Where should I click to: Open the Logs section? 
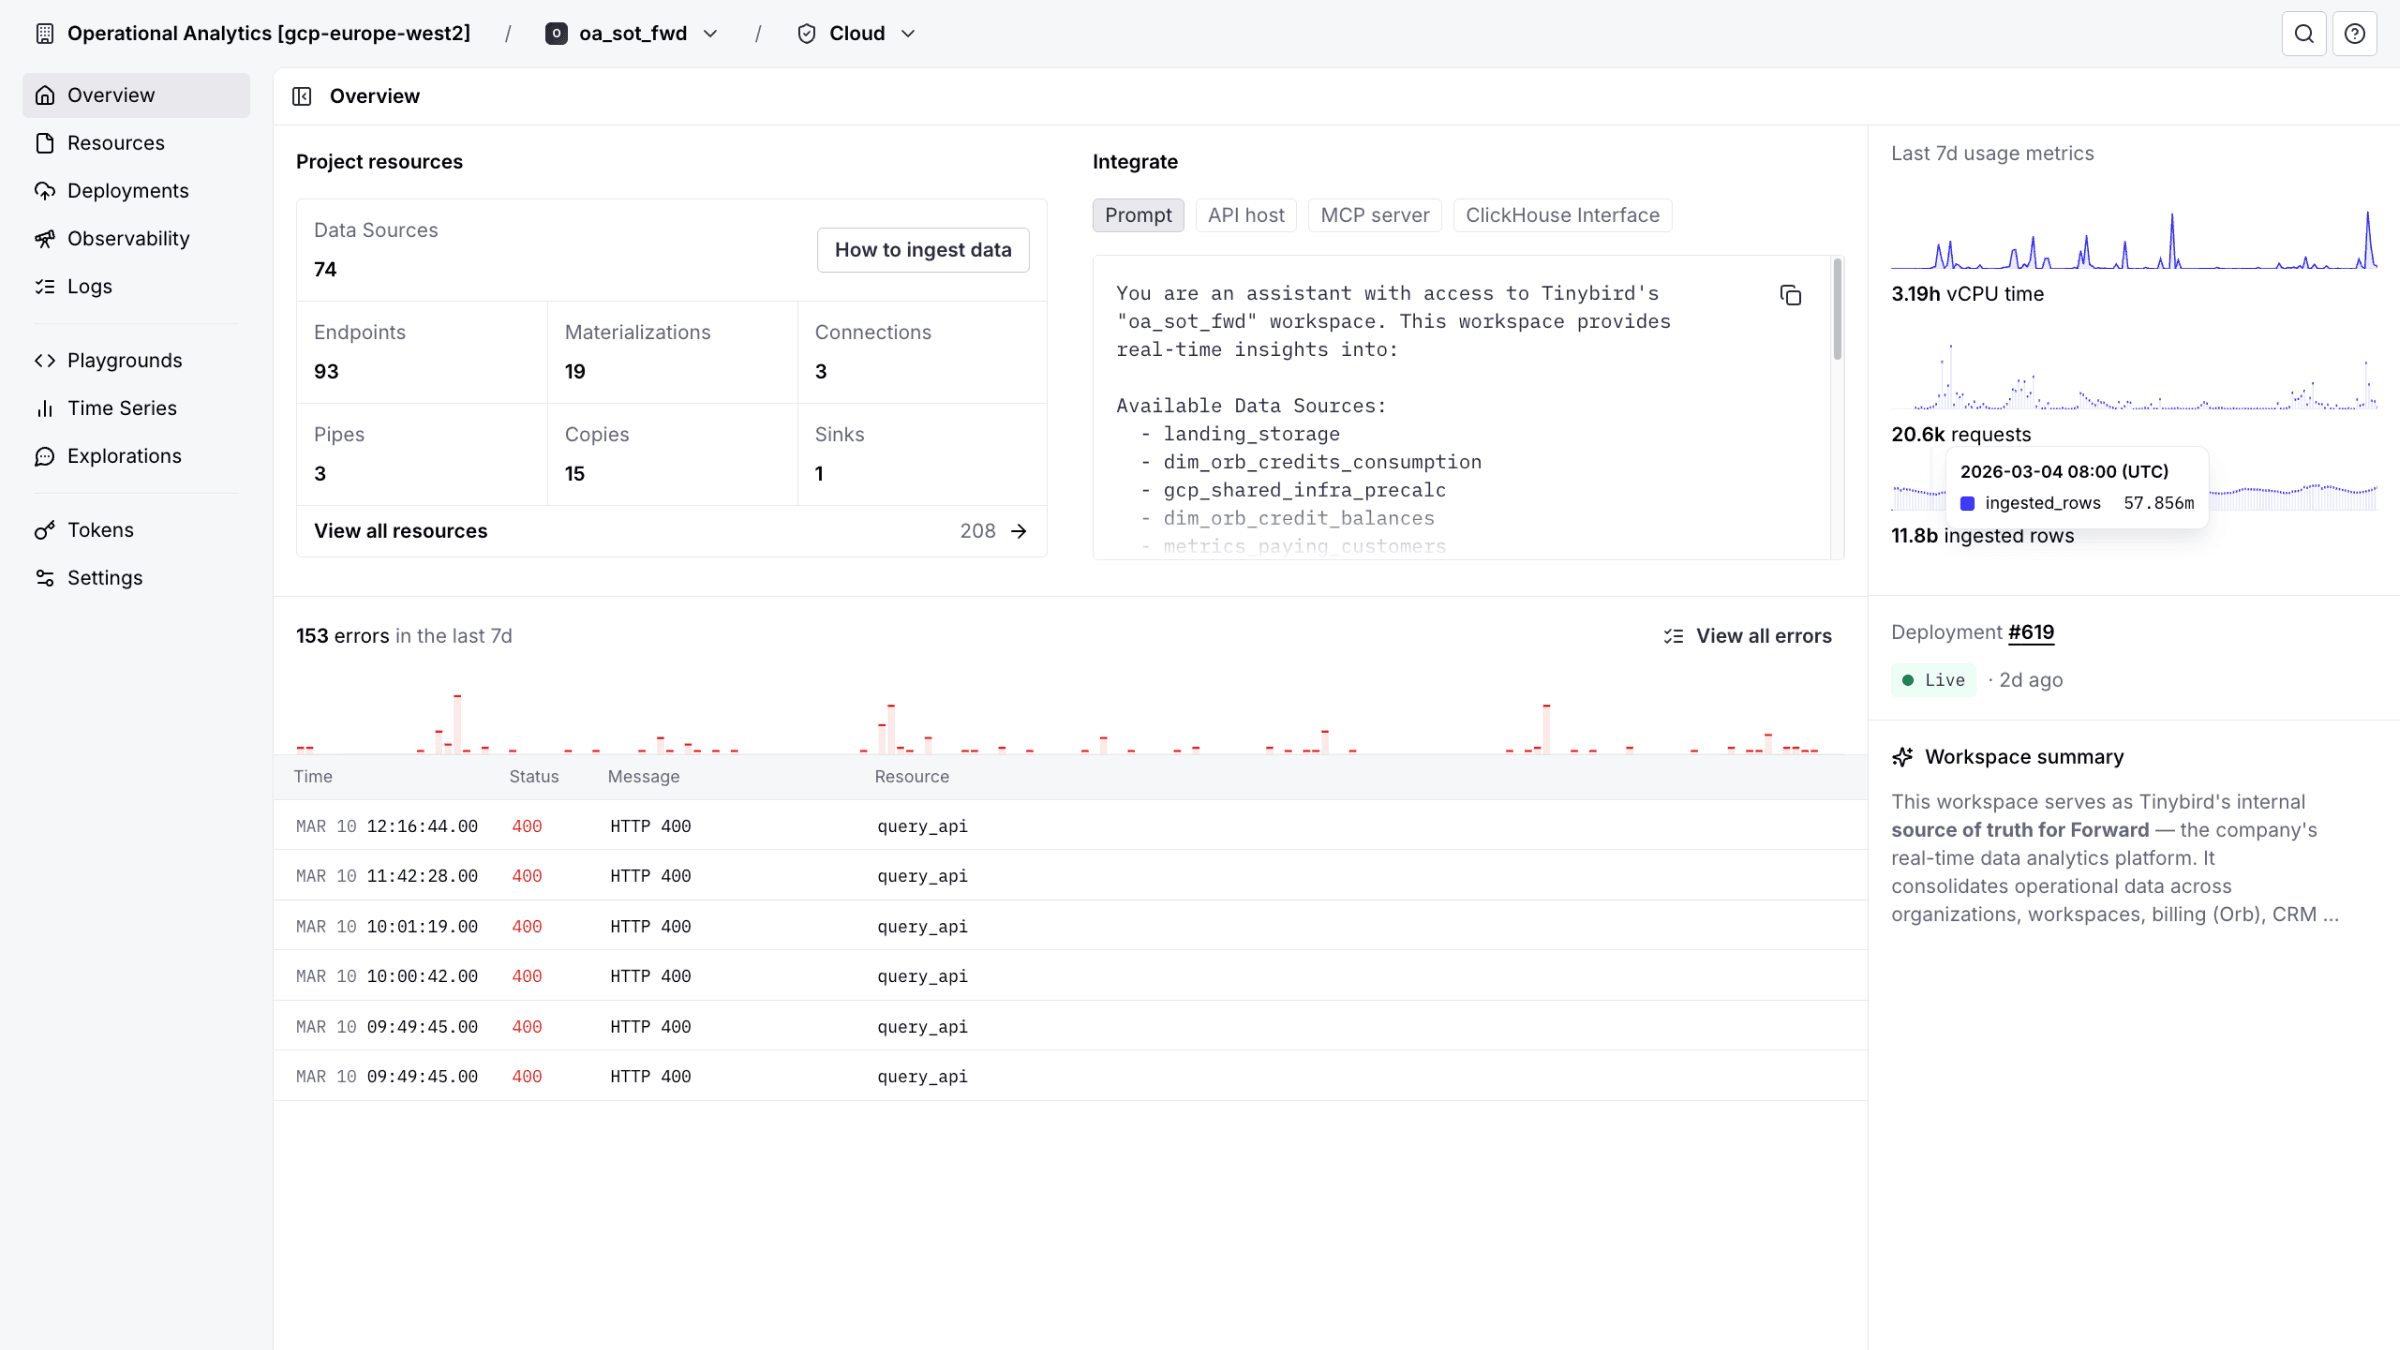click(x=89, y=286)
